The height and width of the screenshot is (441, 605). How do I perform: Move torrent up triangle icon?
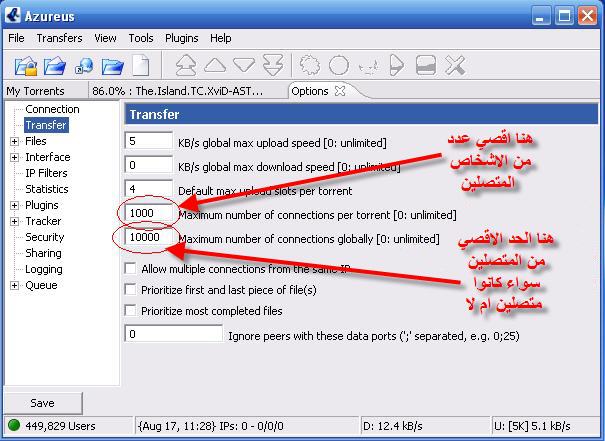(x=215, y=65)
